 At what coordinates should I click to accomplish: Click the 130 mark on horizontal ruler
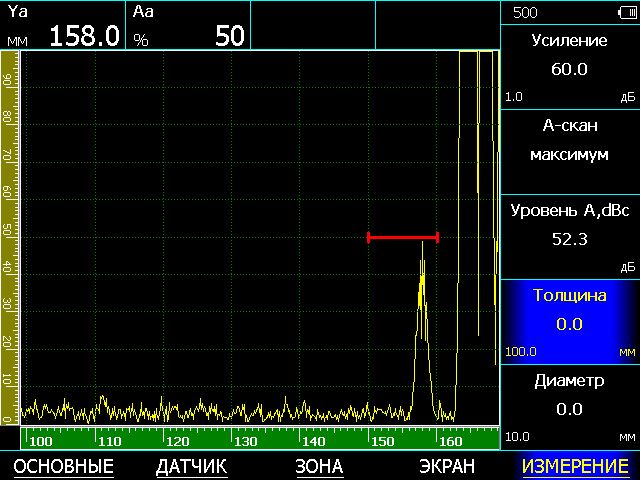246,441
